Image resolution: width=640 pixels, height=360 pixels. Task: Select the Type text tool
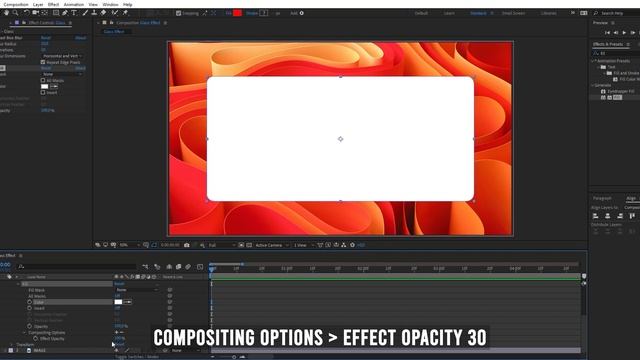tap(74, 13)
